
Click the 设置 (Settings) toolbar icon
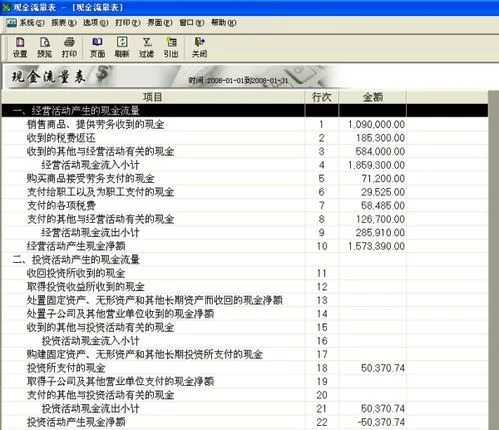20,47
